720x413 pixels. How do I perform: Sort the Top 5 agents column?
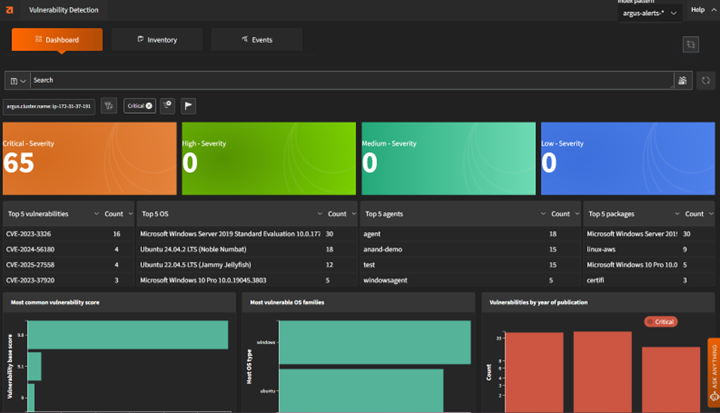click(x=545, y=213)
